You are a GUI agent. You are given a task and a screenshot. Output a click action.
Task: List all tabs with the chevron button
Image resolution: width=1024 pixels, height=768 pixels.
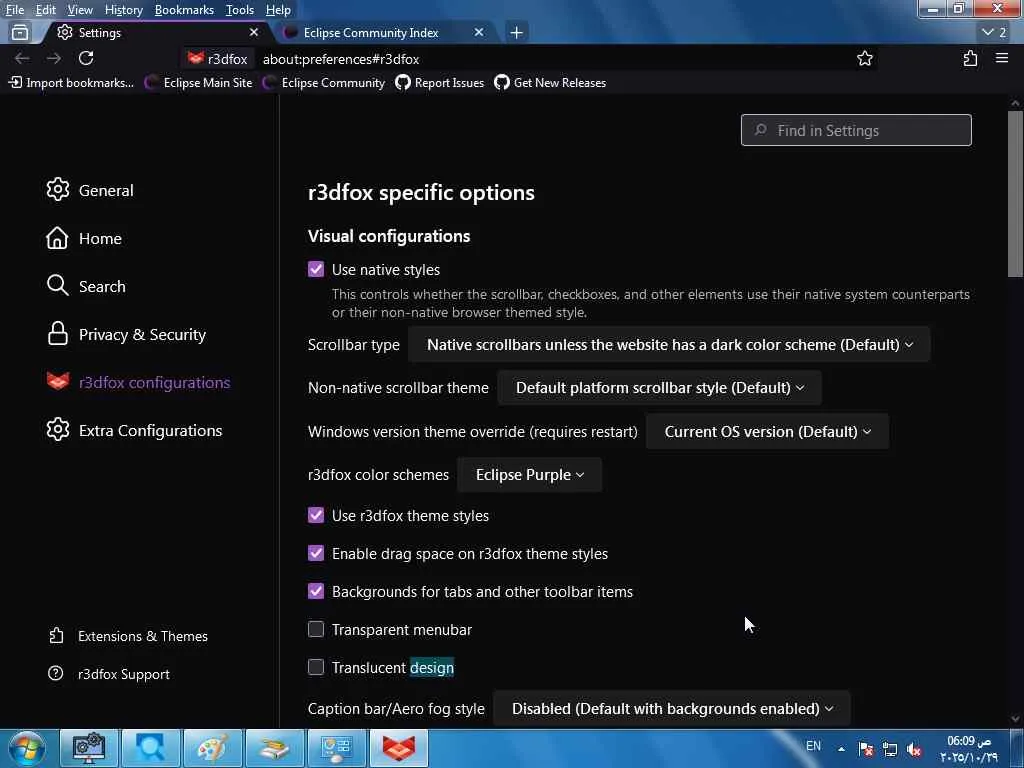click(994, 32)
